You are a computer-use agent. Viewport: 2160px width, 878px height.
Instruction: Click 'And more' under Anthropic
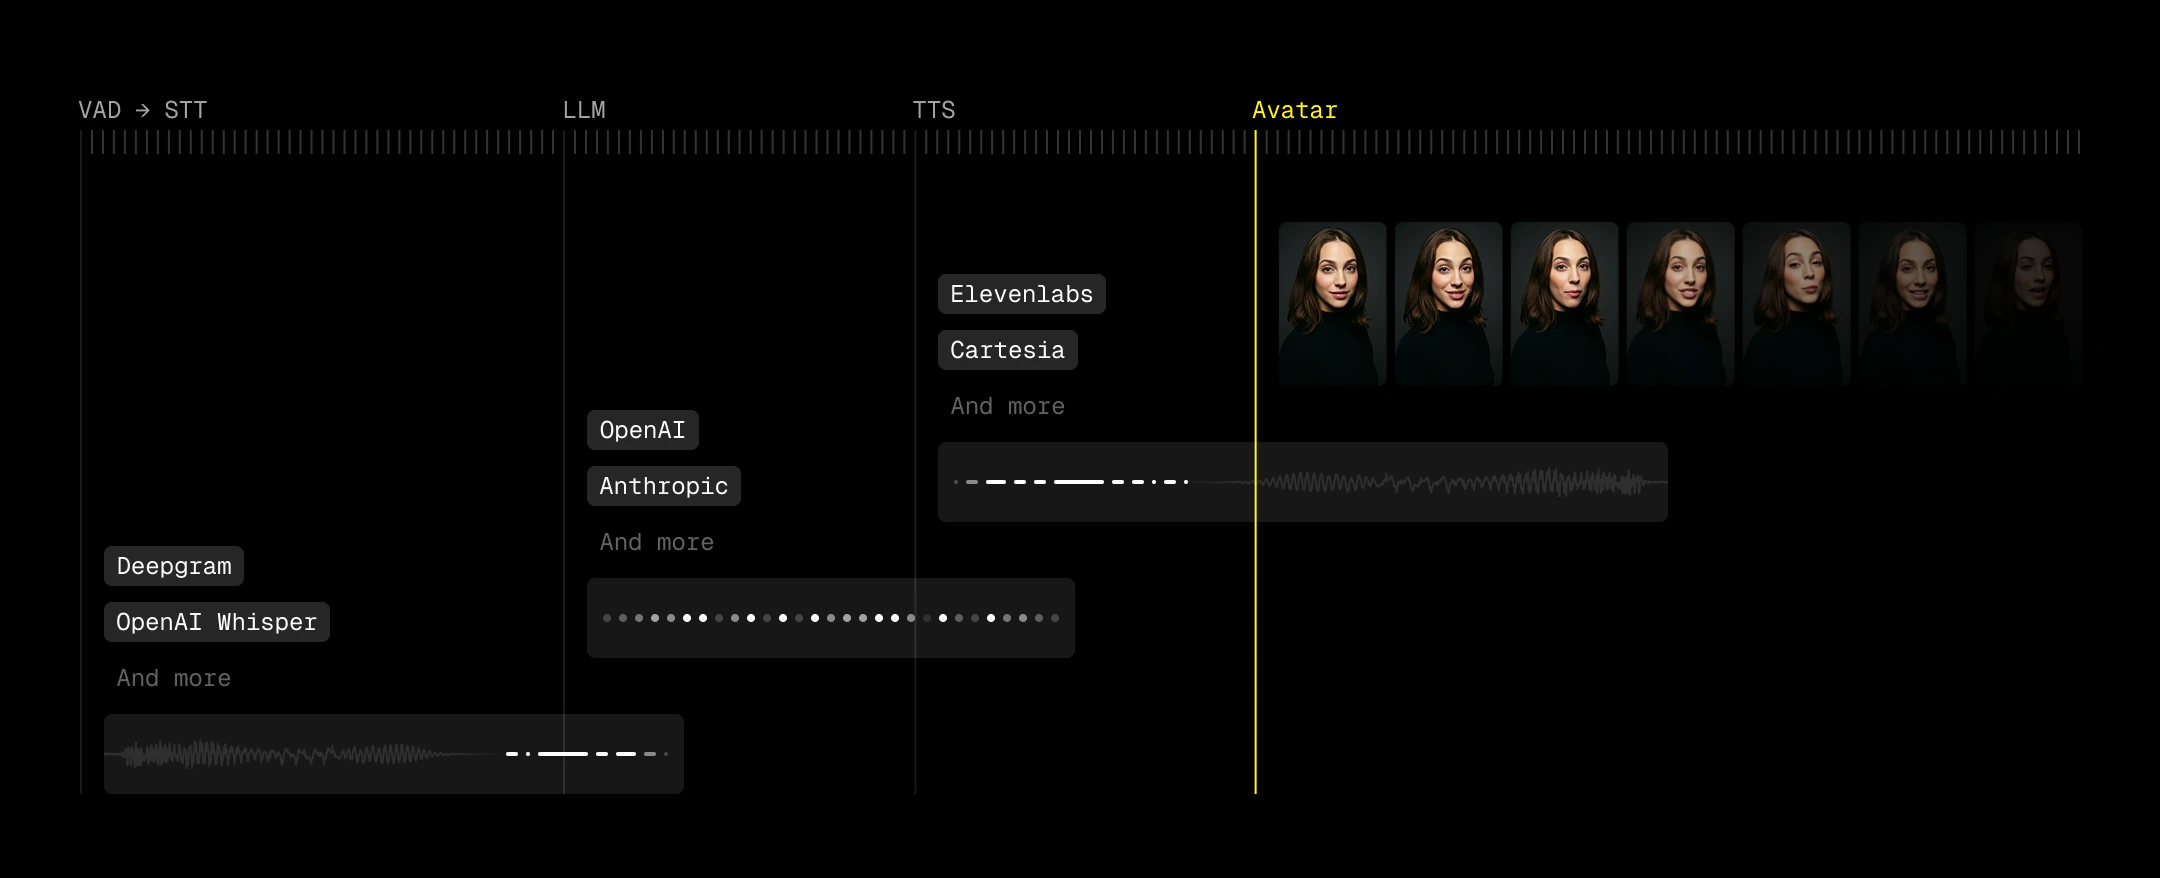[657, 542]
